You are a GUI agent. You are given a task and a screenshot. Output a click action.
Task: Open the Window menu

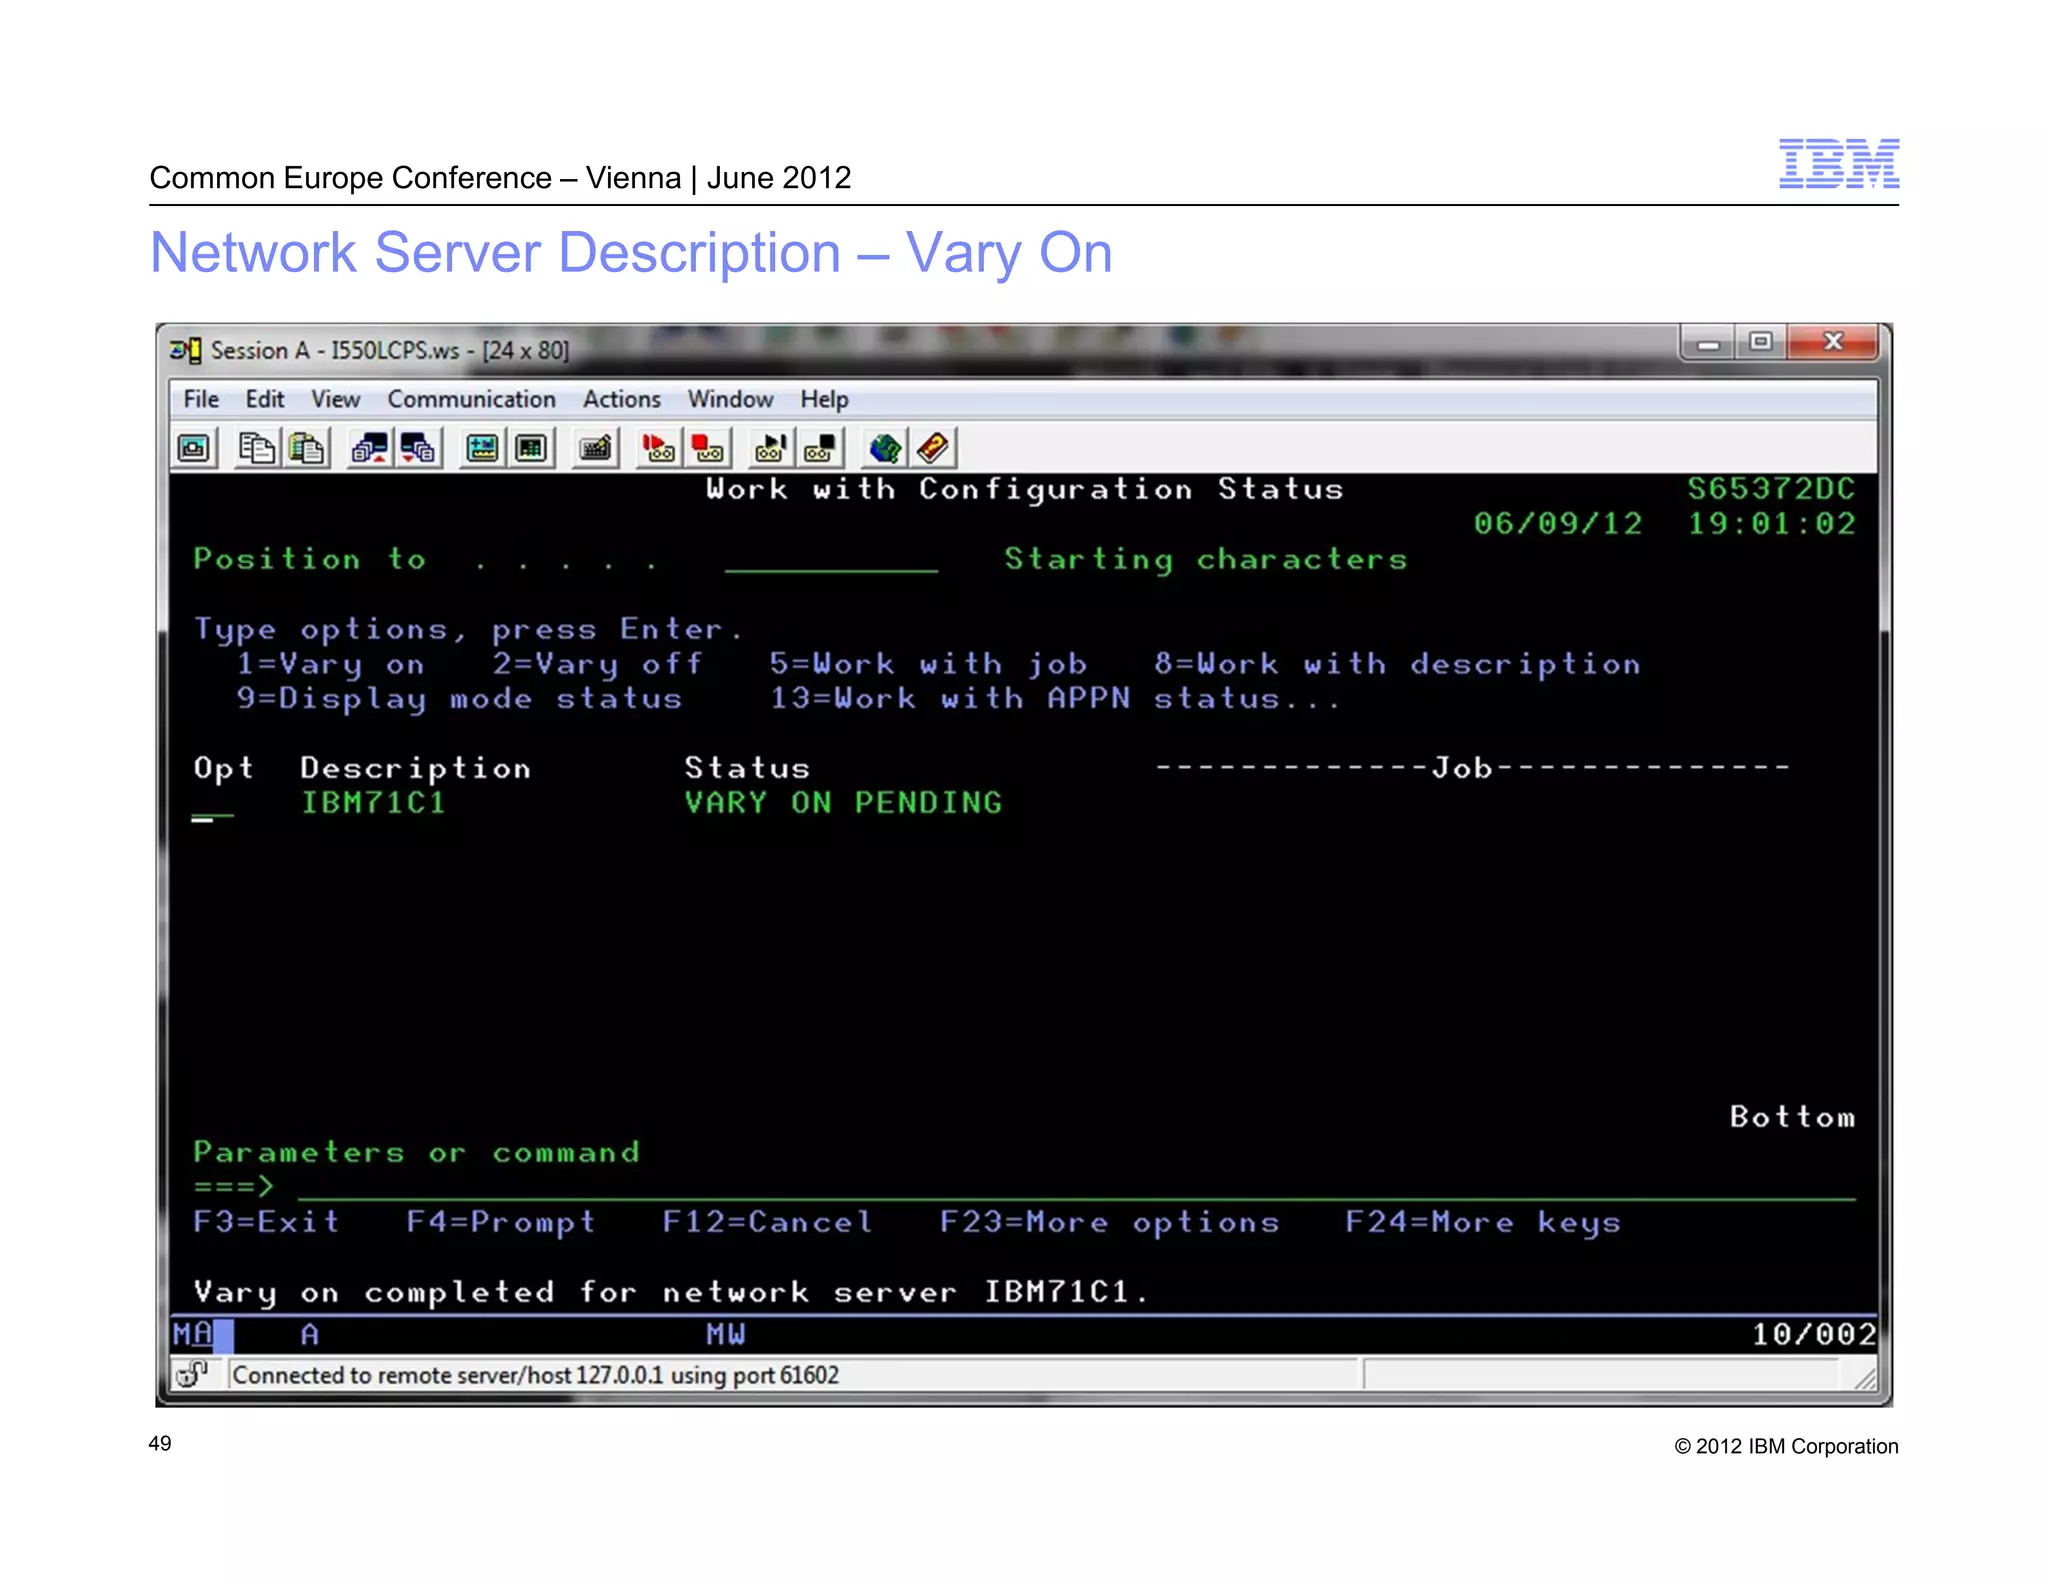click(730, 399)
